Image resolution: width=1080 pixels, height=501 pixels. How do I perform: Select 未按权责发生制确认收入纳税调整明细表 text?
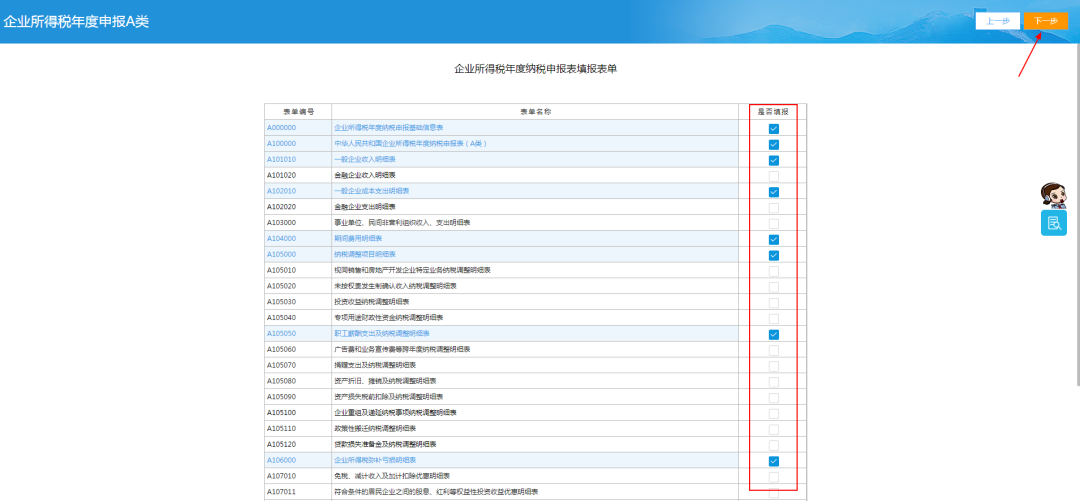pos(395,286)
